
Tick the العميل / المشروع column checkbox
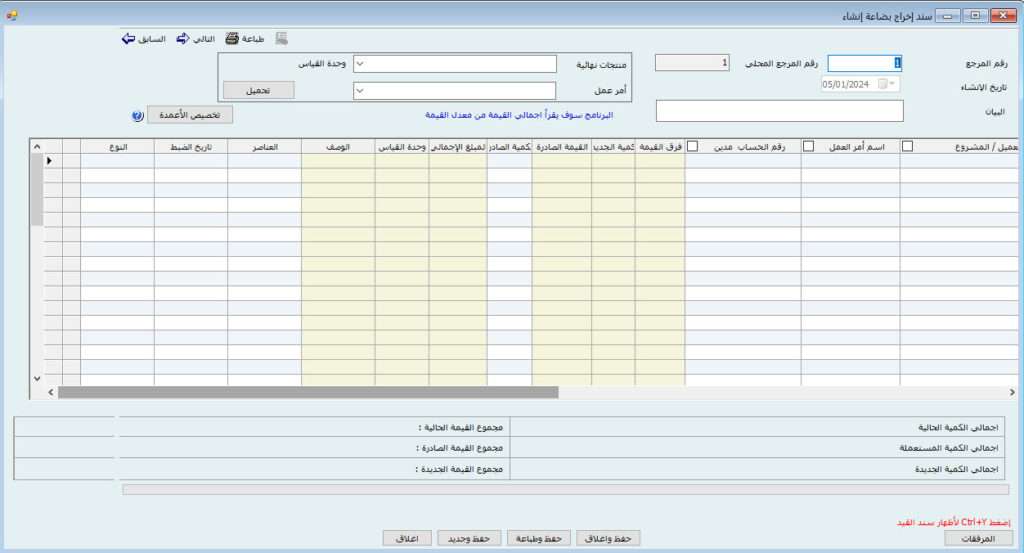coord(908,146)
